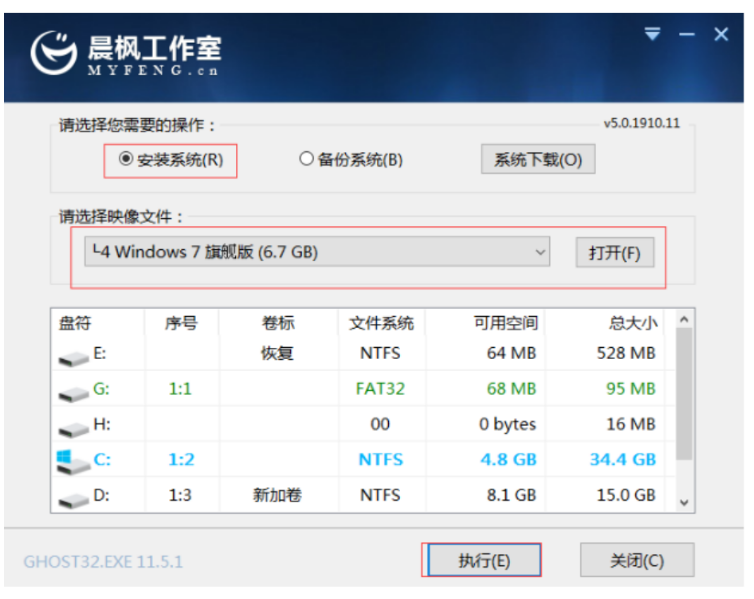Click the partition list scroll down arrow
Screen dimensions: 754x599
click(x=684, y=503)
